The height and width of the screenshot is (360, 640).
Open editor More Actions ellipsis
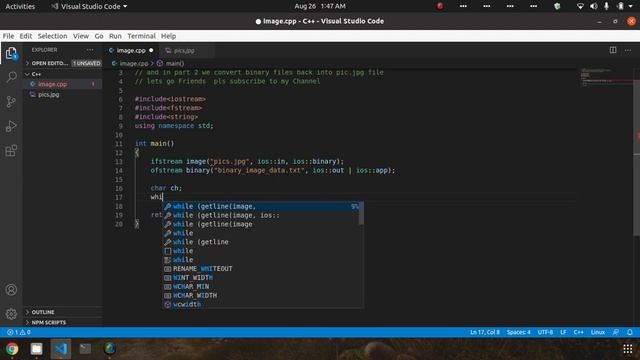pyautogui.click(x=628, y=50)
